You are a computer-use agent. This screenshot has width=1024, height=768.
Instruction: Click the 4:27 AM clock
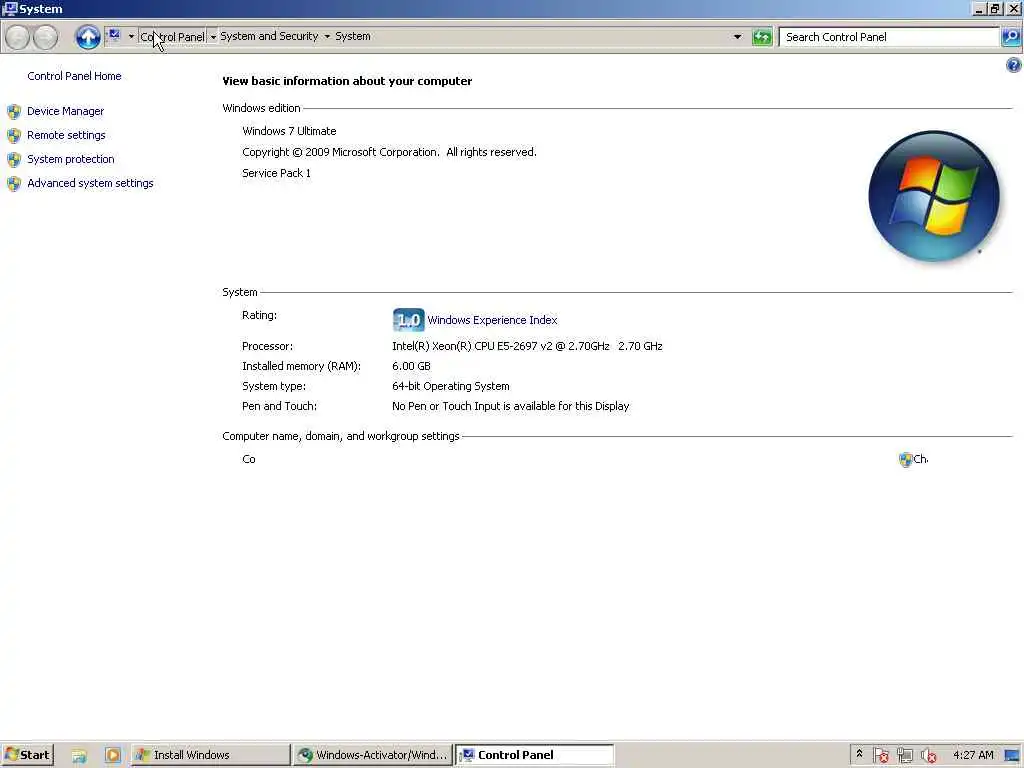pyautogui.click(x=973, y=755)
